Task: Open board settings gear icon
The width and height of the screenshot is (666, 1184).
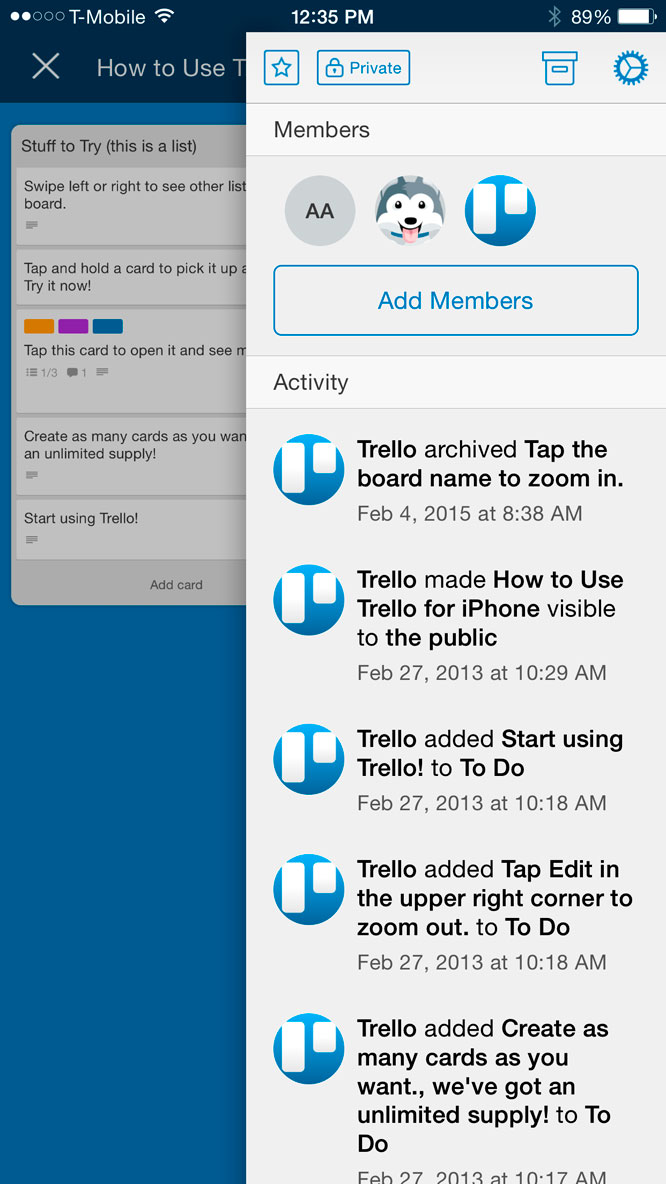Action: (630, 68)
